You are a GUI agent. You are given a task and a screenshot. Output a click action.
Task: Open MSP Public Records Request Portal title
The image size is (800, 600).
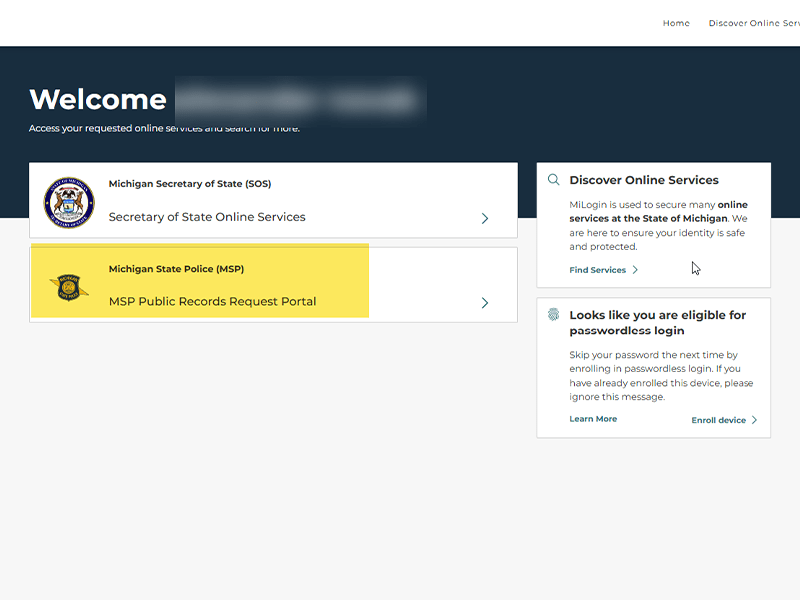[x=212, y=302]
